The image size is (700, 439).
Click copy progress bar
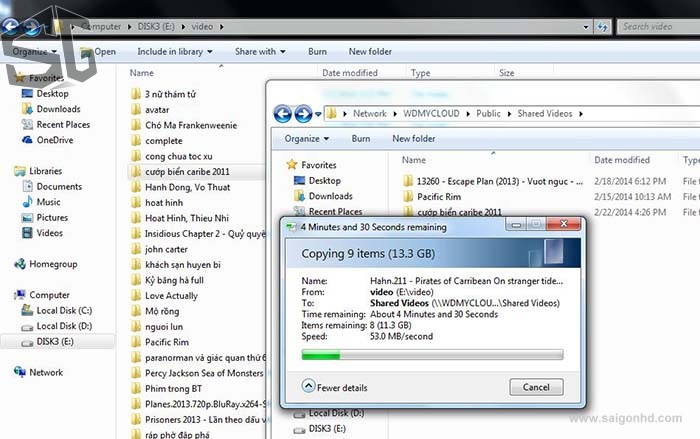432,355
